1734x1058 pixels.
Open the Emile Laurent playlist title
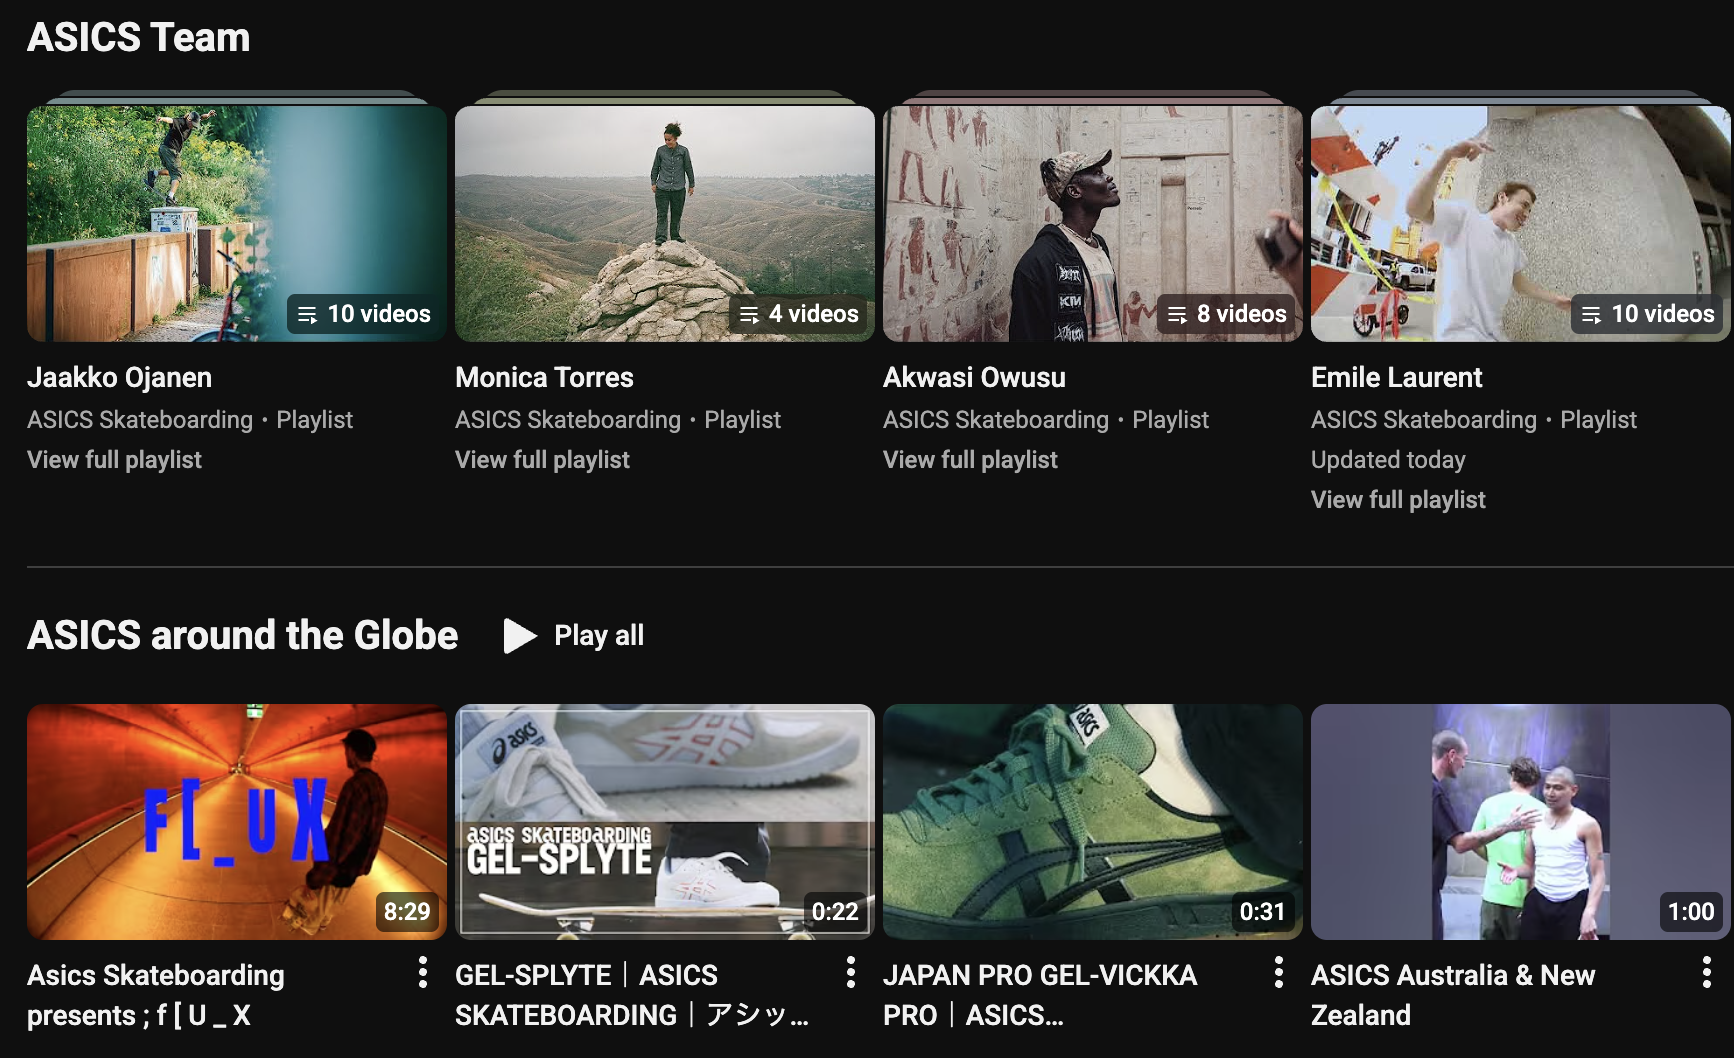point(1396,377)
